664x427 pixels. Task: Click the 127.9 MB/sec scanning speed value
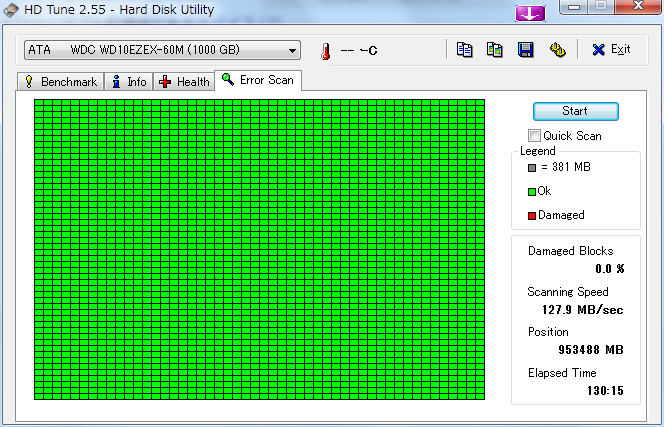click(582, 310)
